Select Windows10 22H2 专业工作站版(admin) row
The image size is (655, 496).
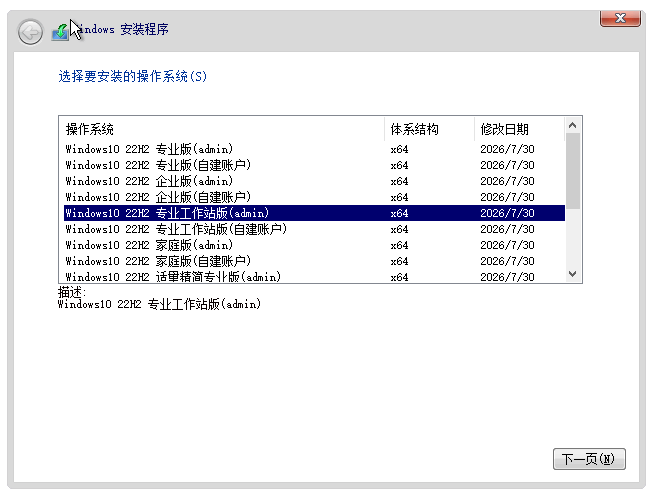point(314,213)
